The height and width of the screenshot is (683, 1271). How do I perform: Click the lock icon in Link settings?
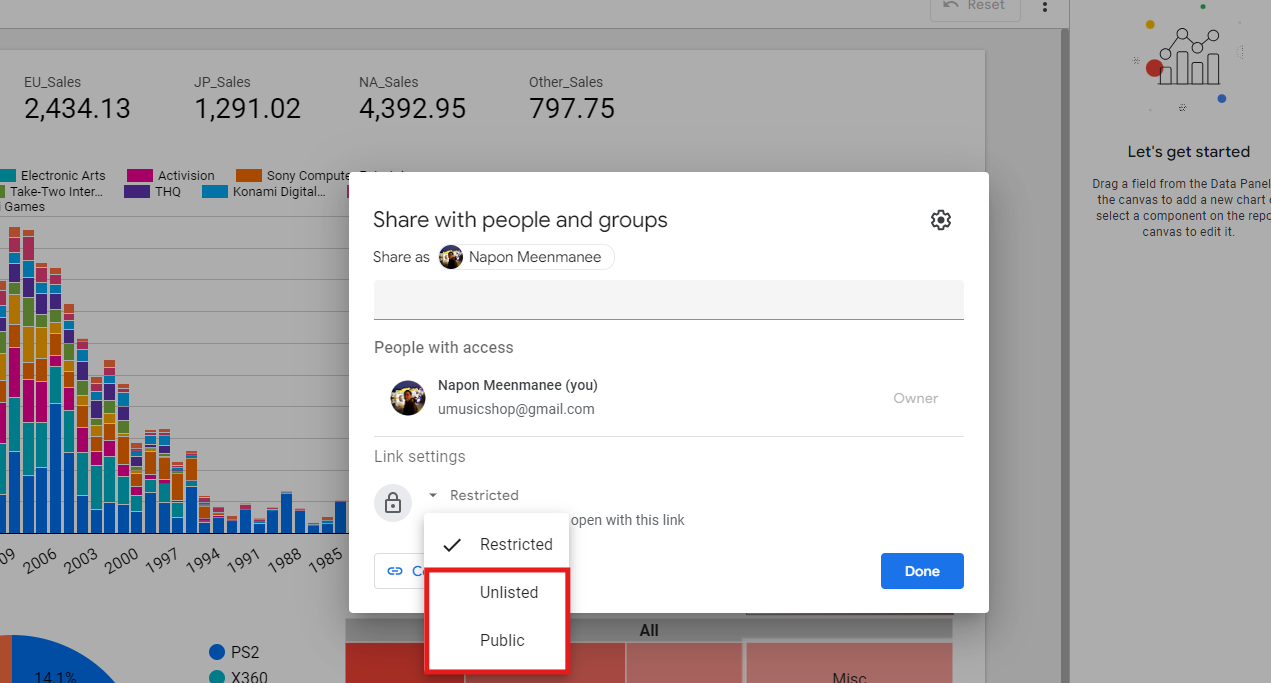click(393, 502)
